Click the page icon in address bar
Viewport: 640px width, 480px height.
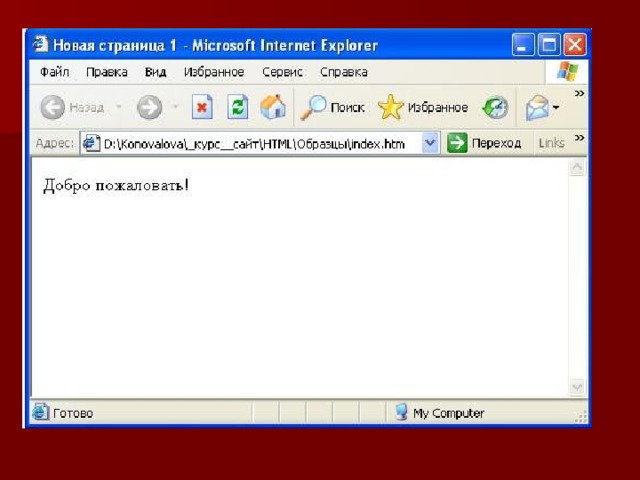point(91,143)
